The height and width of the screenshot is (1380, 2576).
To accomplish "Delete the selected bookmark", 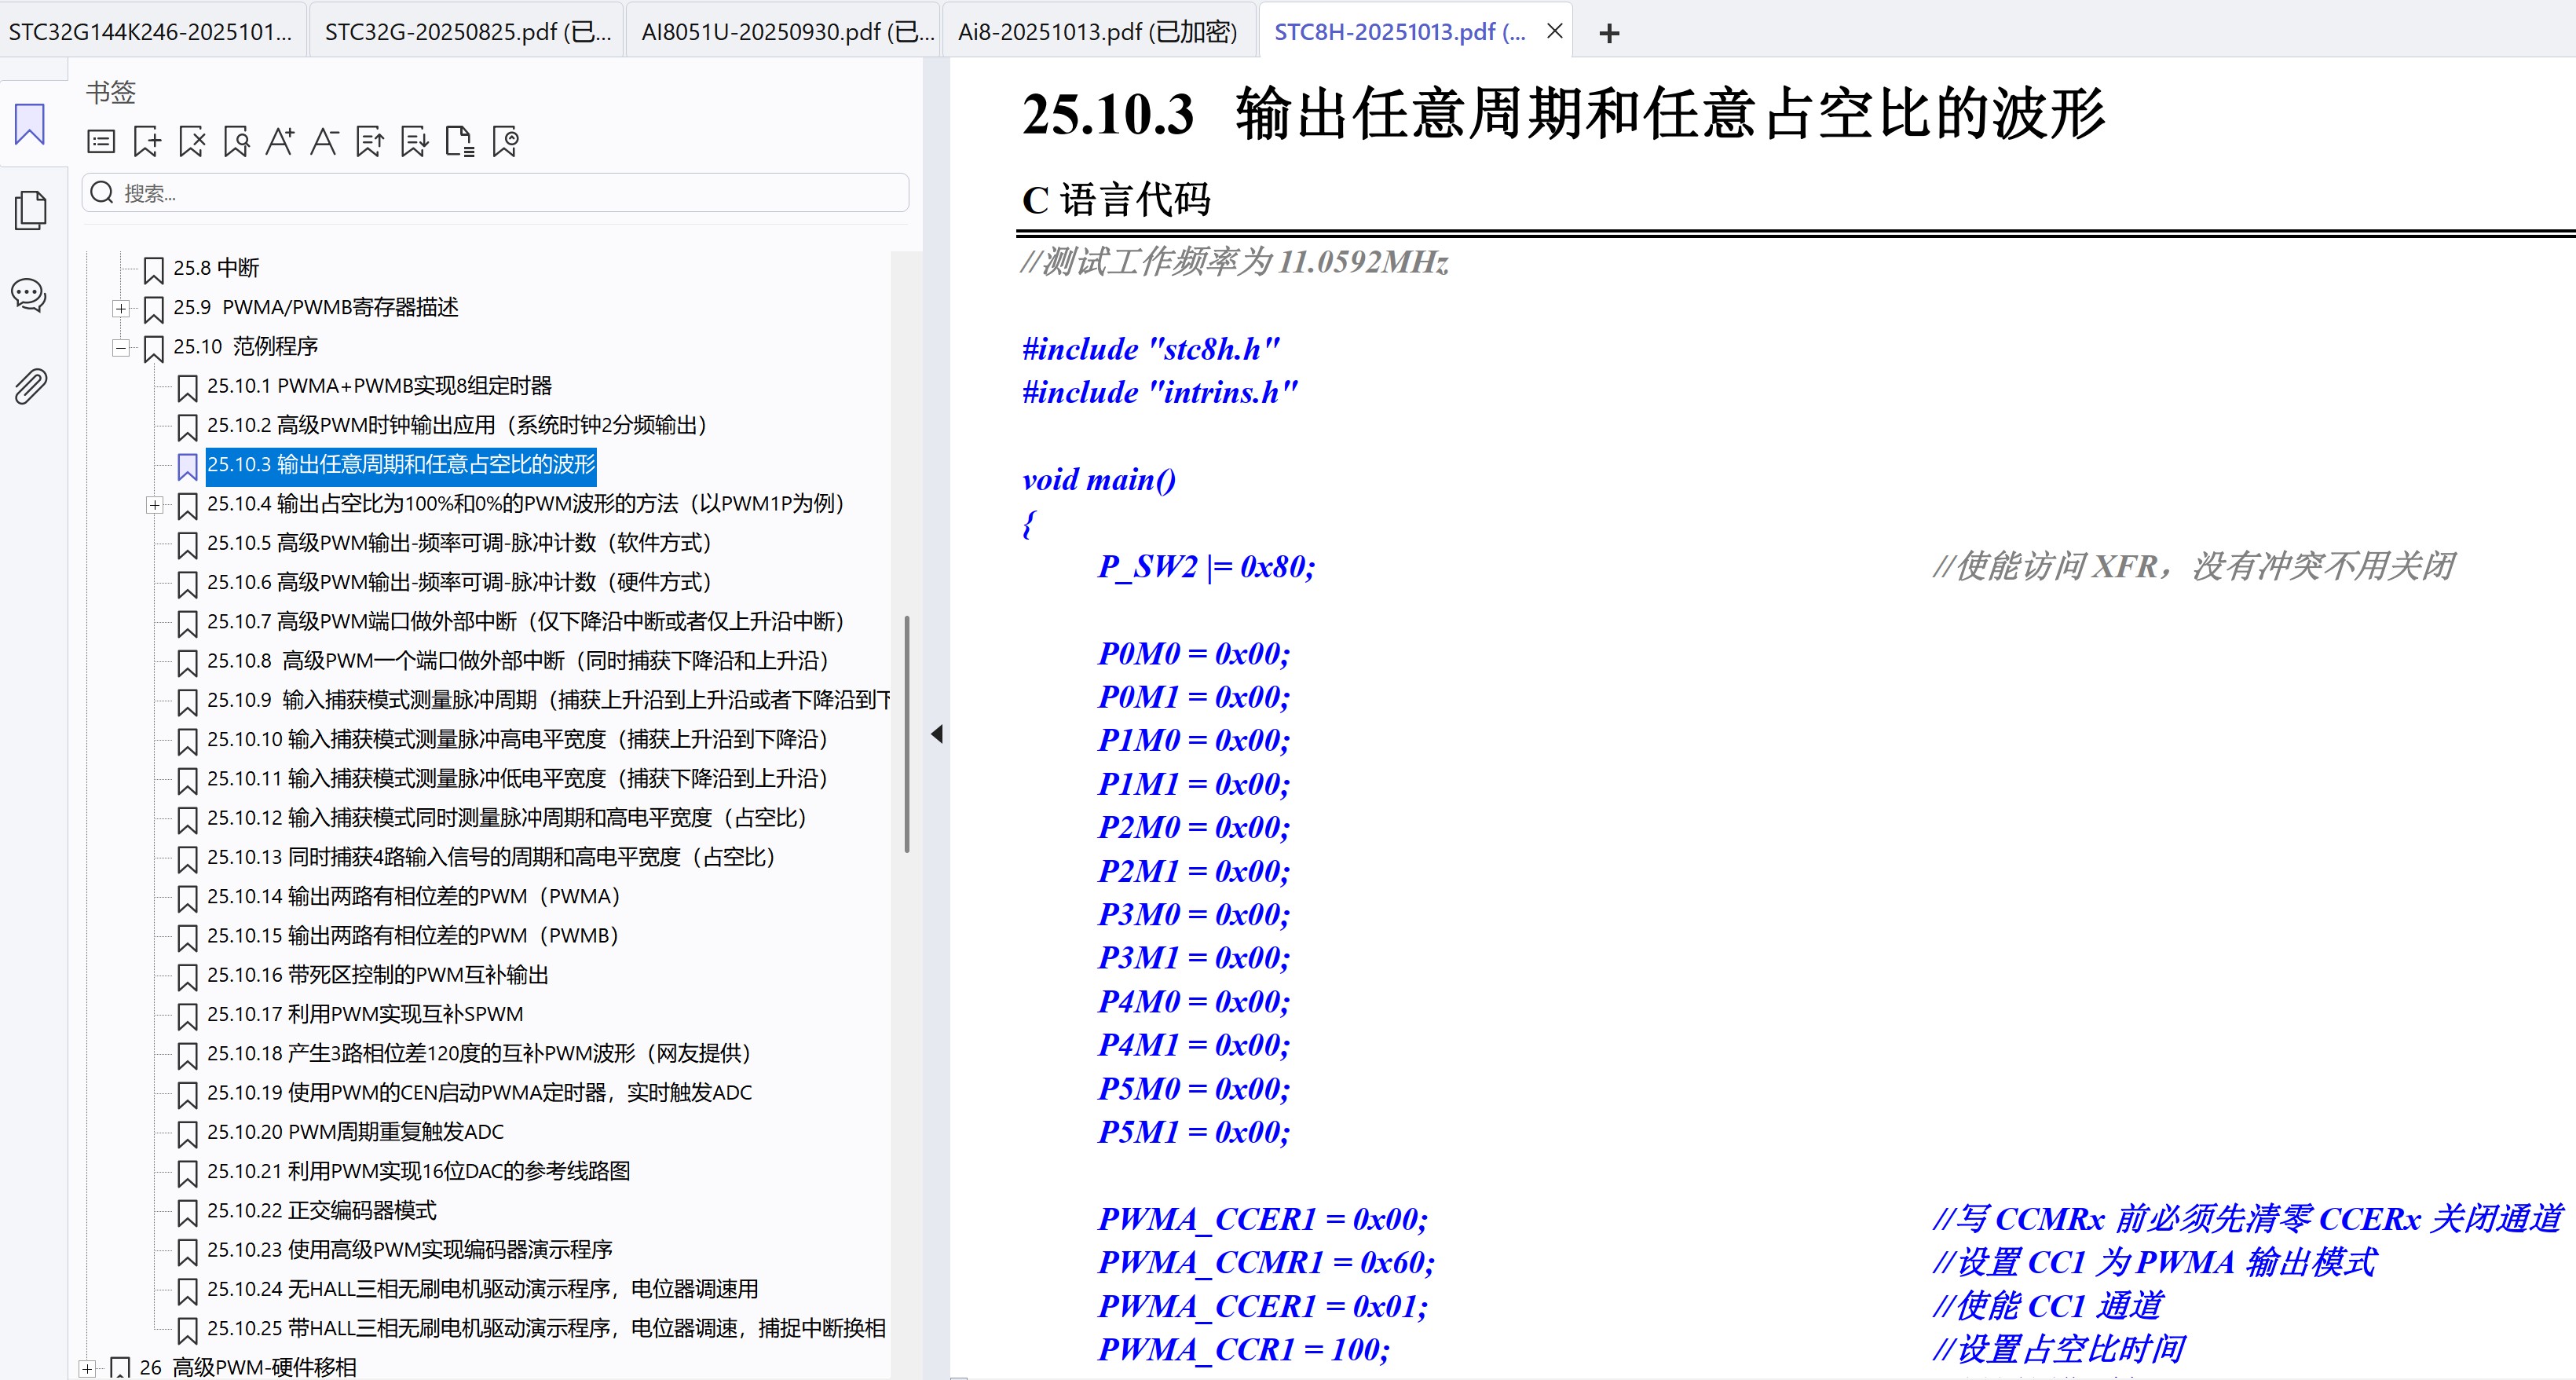I will click(x=191, y=141).
